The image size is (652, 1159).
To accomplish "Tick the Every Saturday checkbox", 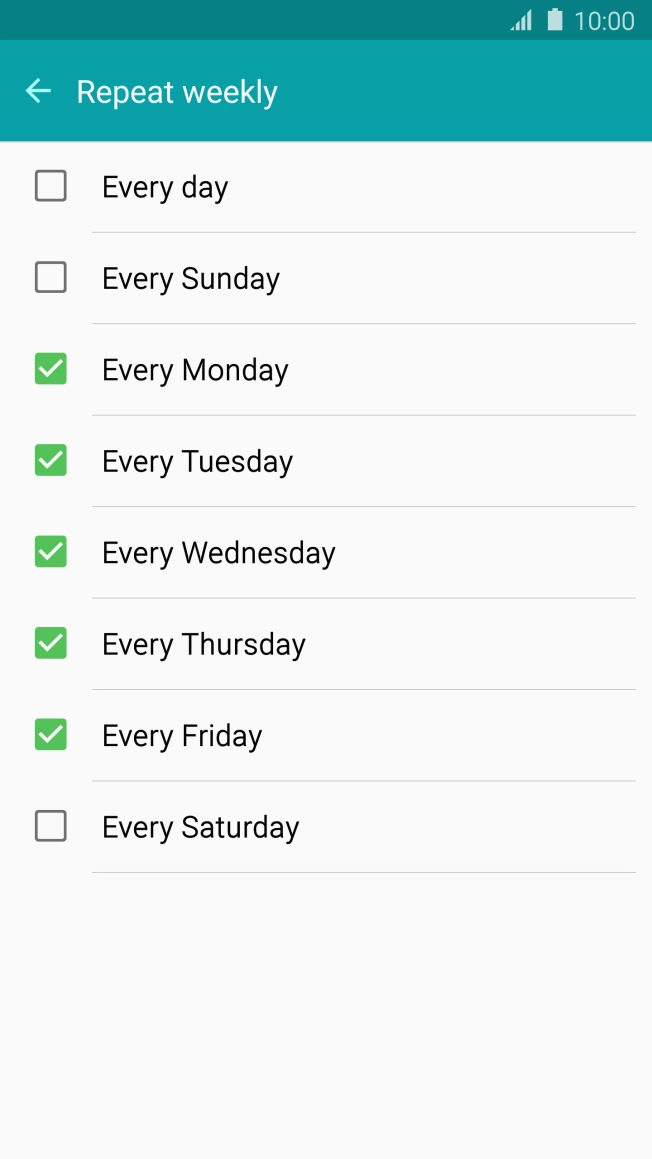I will (51, 826).
